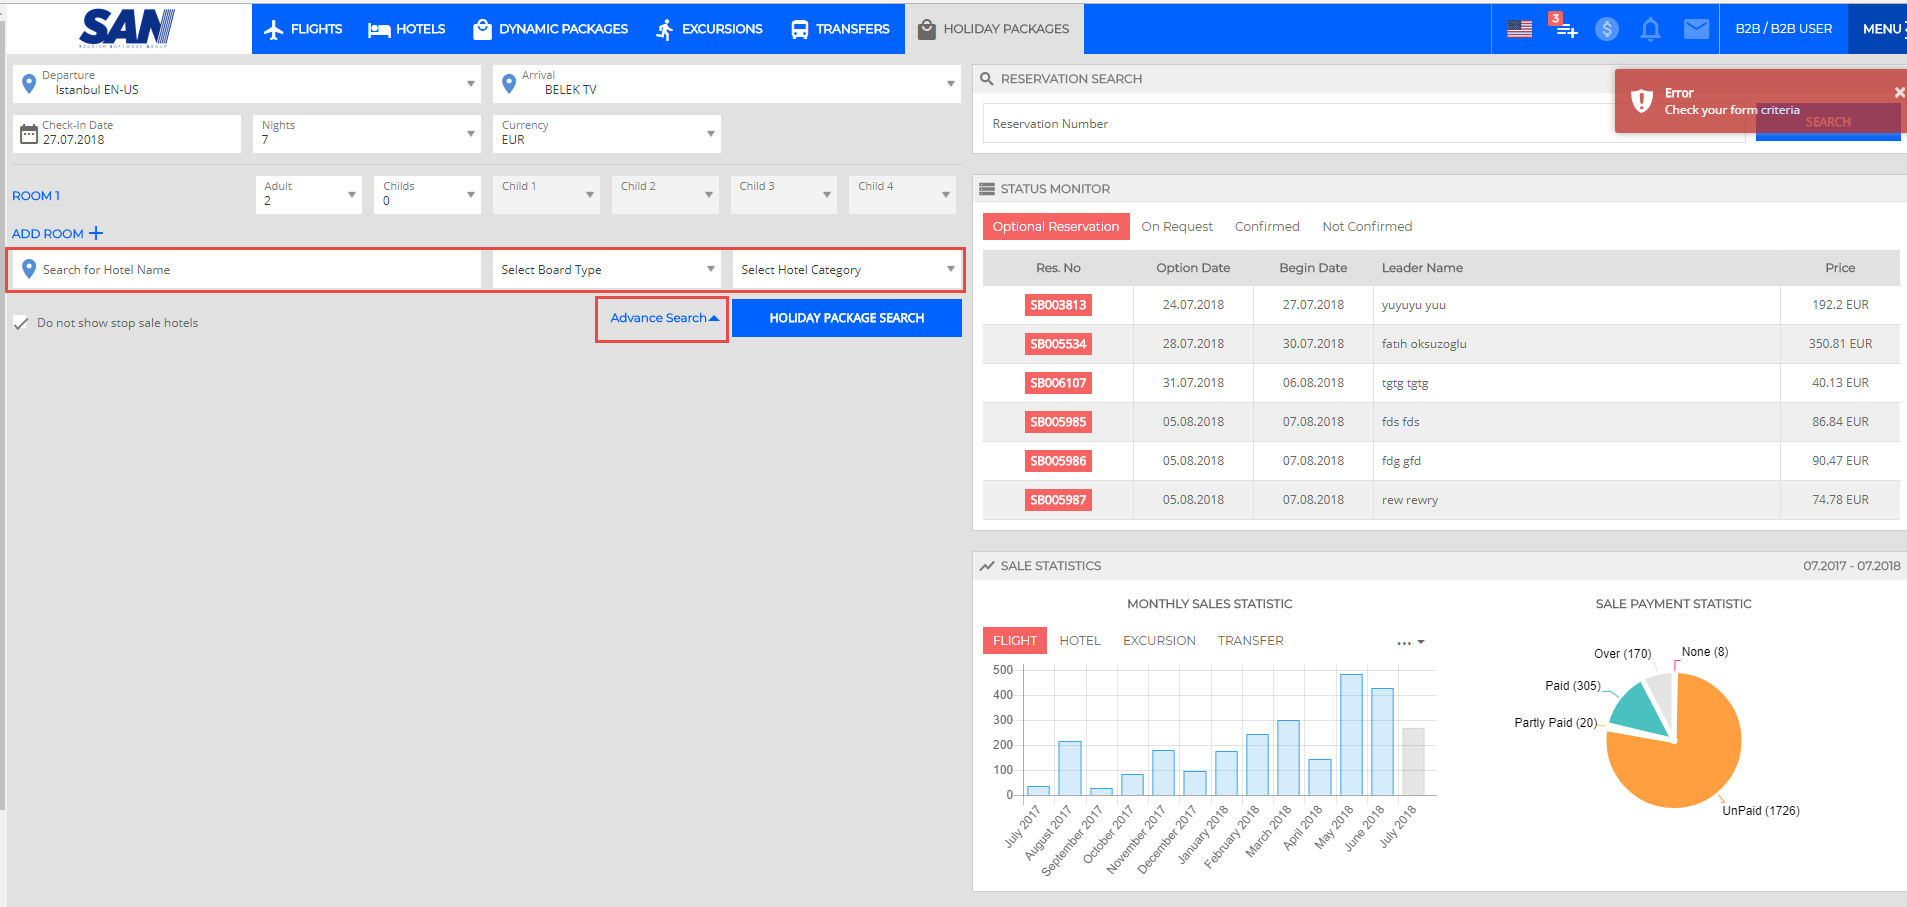
Task: Close the Error notification popup
Action: tap(1898, 92)
